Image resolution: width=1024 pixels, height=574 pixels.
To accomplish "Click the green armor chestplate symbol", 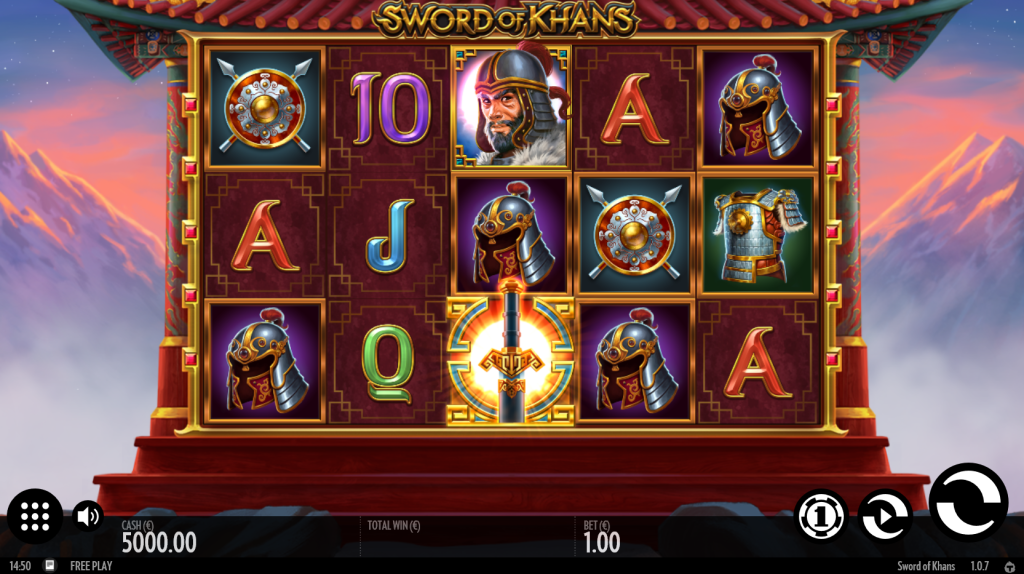I will pyautogui.click(x=758, y=234).
